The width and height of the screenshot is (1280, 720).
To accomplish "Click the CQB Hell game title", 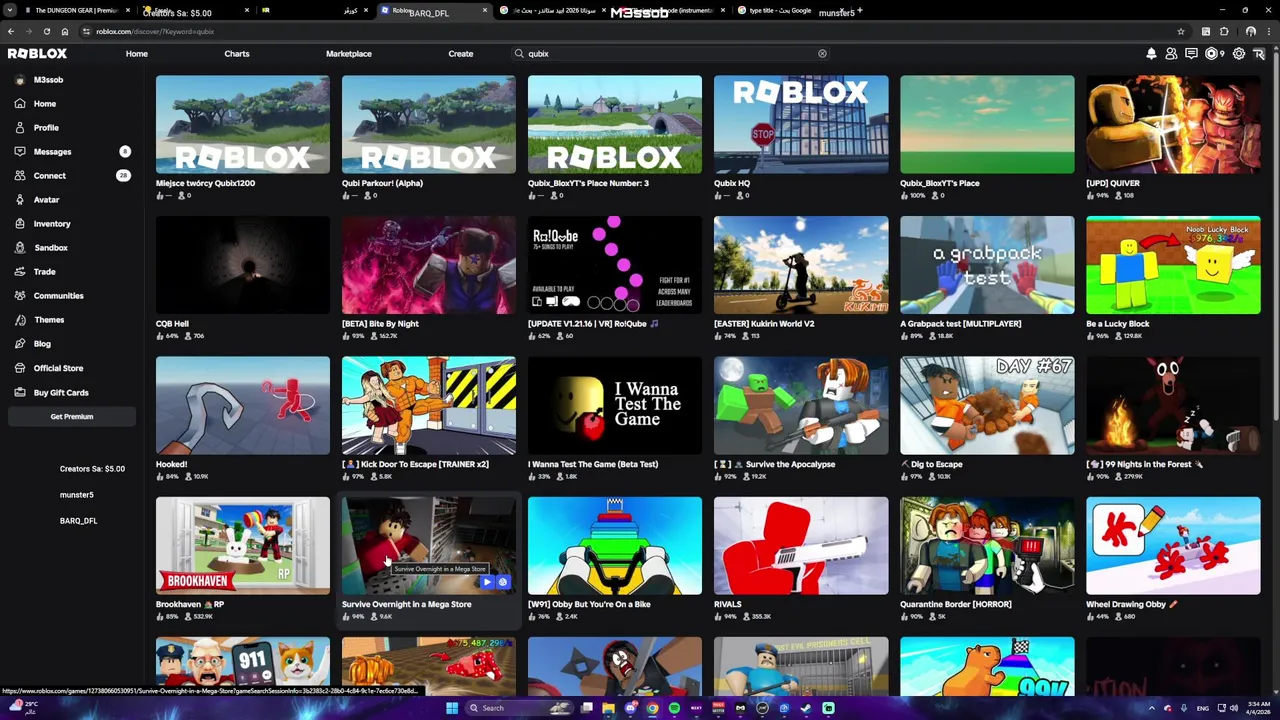I will (172, 324).
